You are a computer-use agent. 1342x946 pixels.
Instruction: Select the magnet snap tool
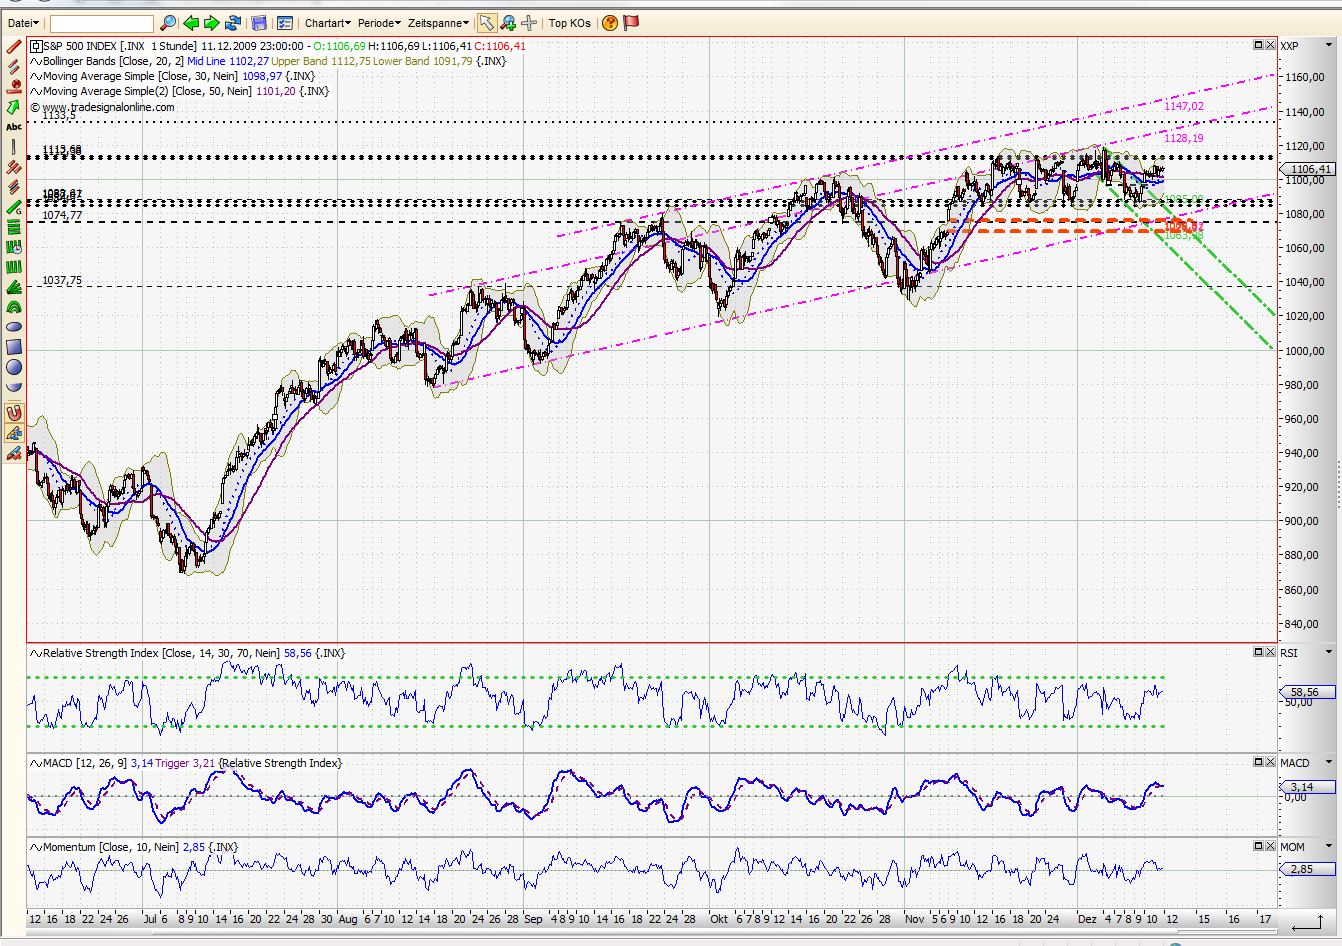14,411
